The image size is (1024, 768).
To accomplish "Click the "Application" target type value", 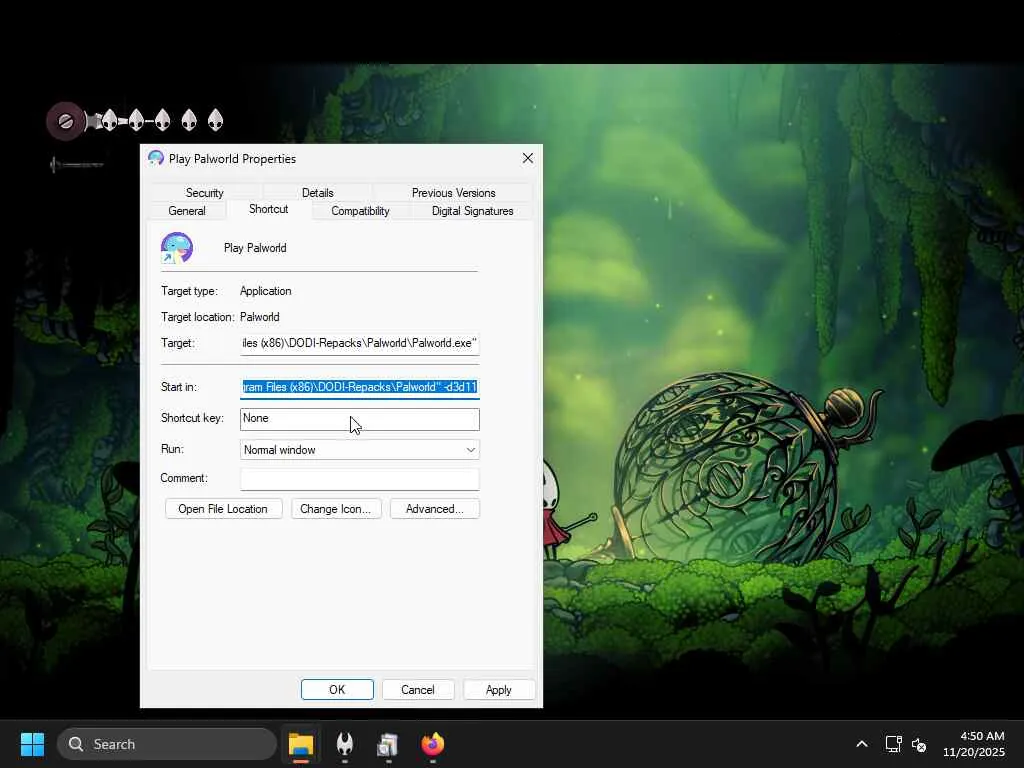I will [x=266, y=291].
